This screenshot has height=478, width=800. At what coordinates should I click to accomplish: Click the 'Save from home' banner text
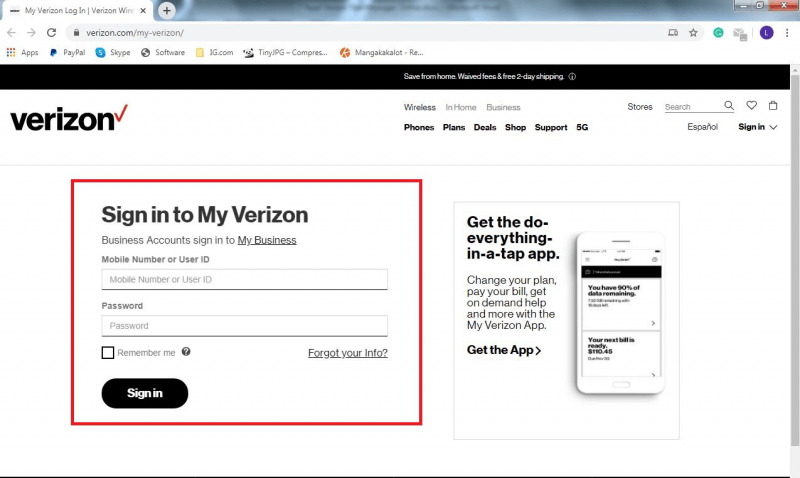484,77
